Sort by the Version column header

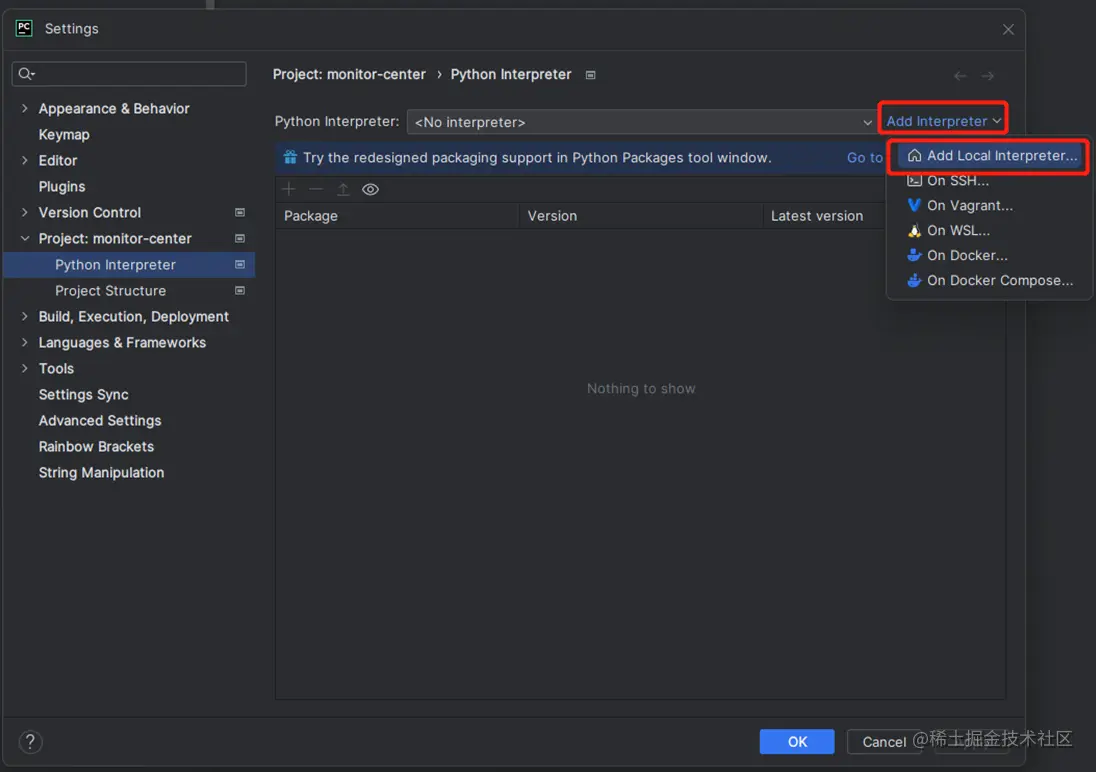point(641,216)
